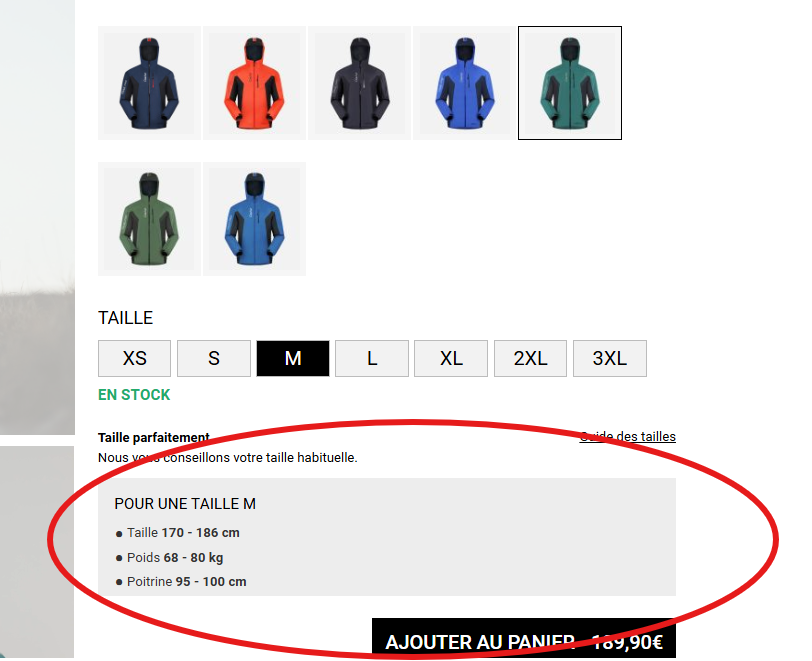Pick the black jacket color option
Screen dimensions: 812x661
359,83
